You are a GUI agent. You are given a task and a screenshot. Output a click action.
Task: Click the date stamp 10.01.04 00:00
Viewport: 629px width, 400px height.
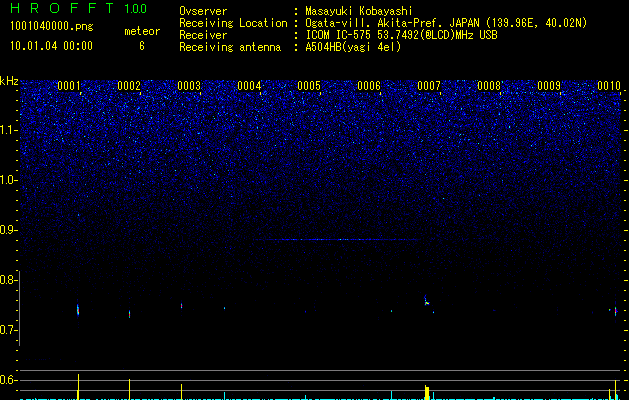pyautogui.click(x=51, y=46)
